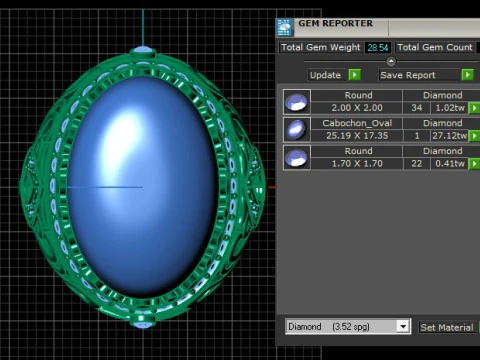Click the Total Gem Weight label
This screenshot has width=480, height=360.
321,47
